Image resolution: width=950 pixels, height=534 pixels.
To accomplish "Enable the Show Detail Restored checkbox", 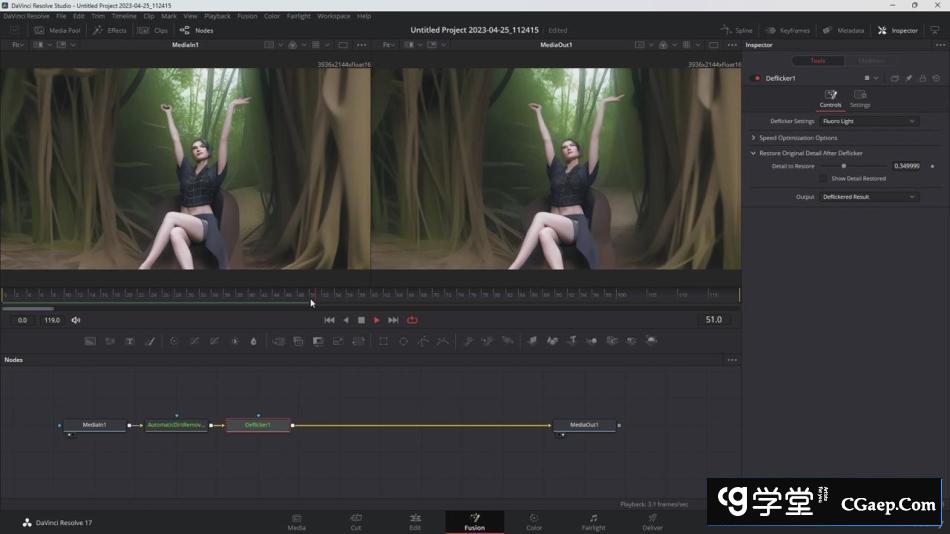I will 823,178.
